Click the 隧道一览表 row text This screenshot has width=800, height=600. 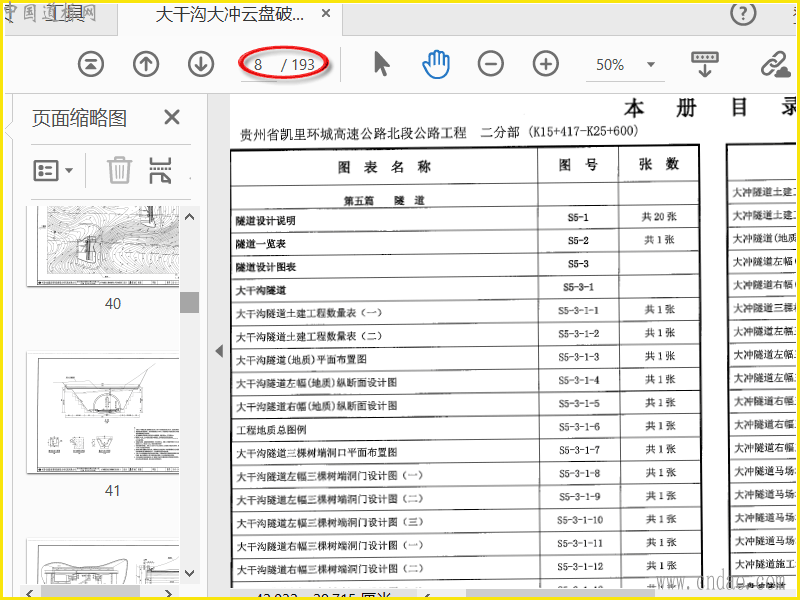click(261, 244)
